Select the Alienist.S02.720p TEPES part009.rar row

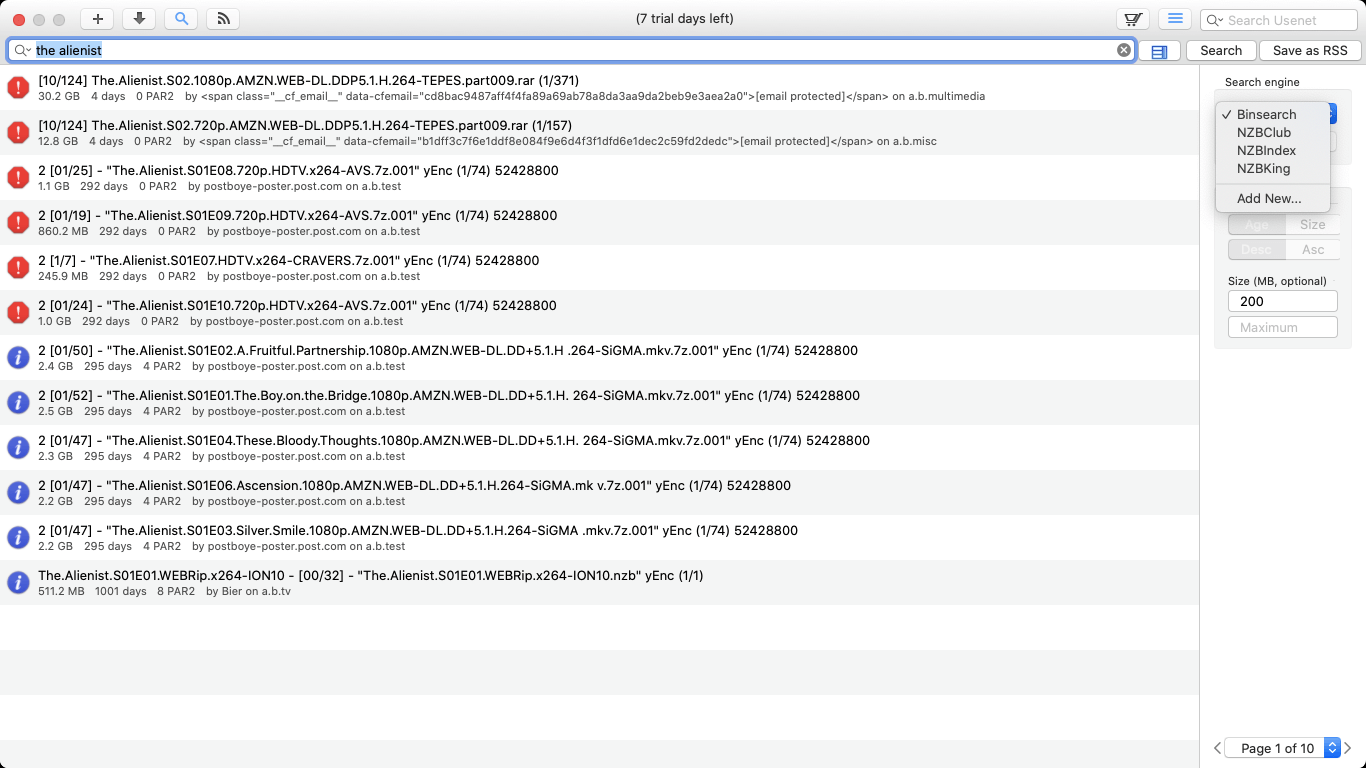(x=600, y=132)
